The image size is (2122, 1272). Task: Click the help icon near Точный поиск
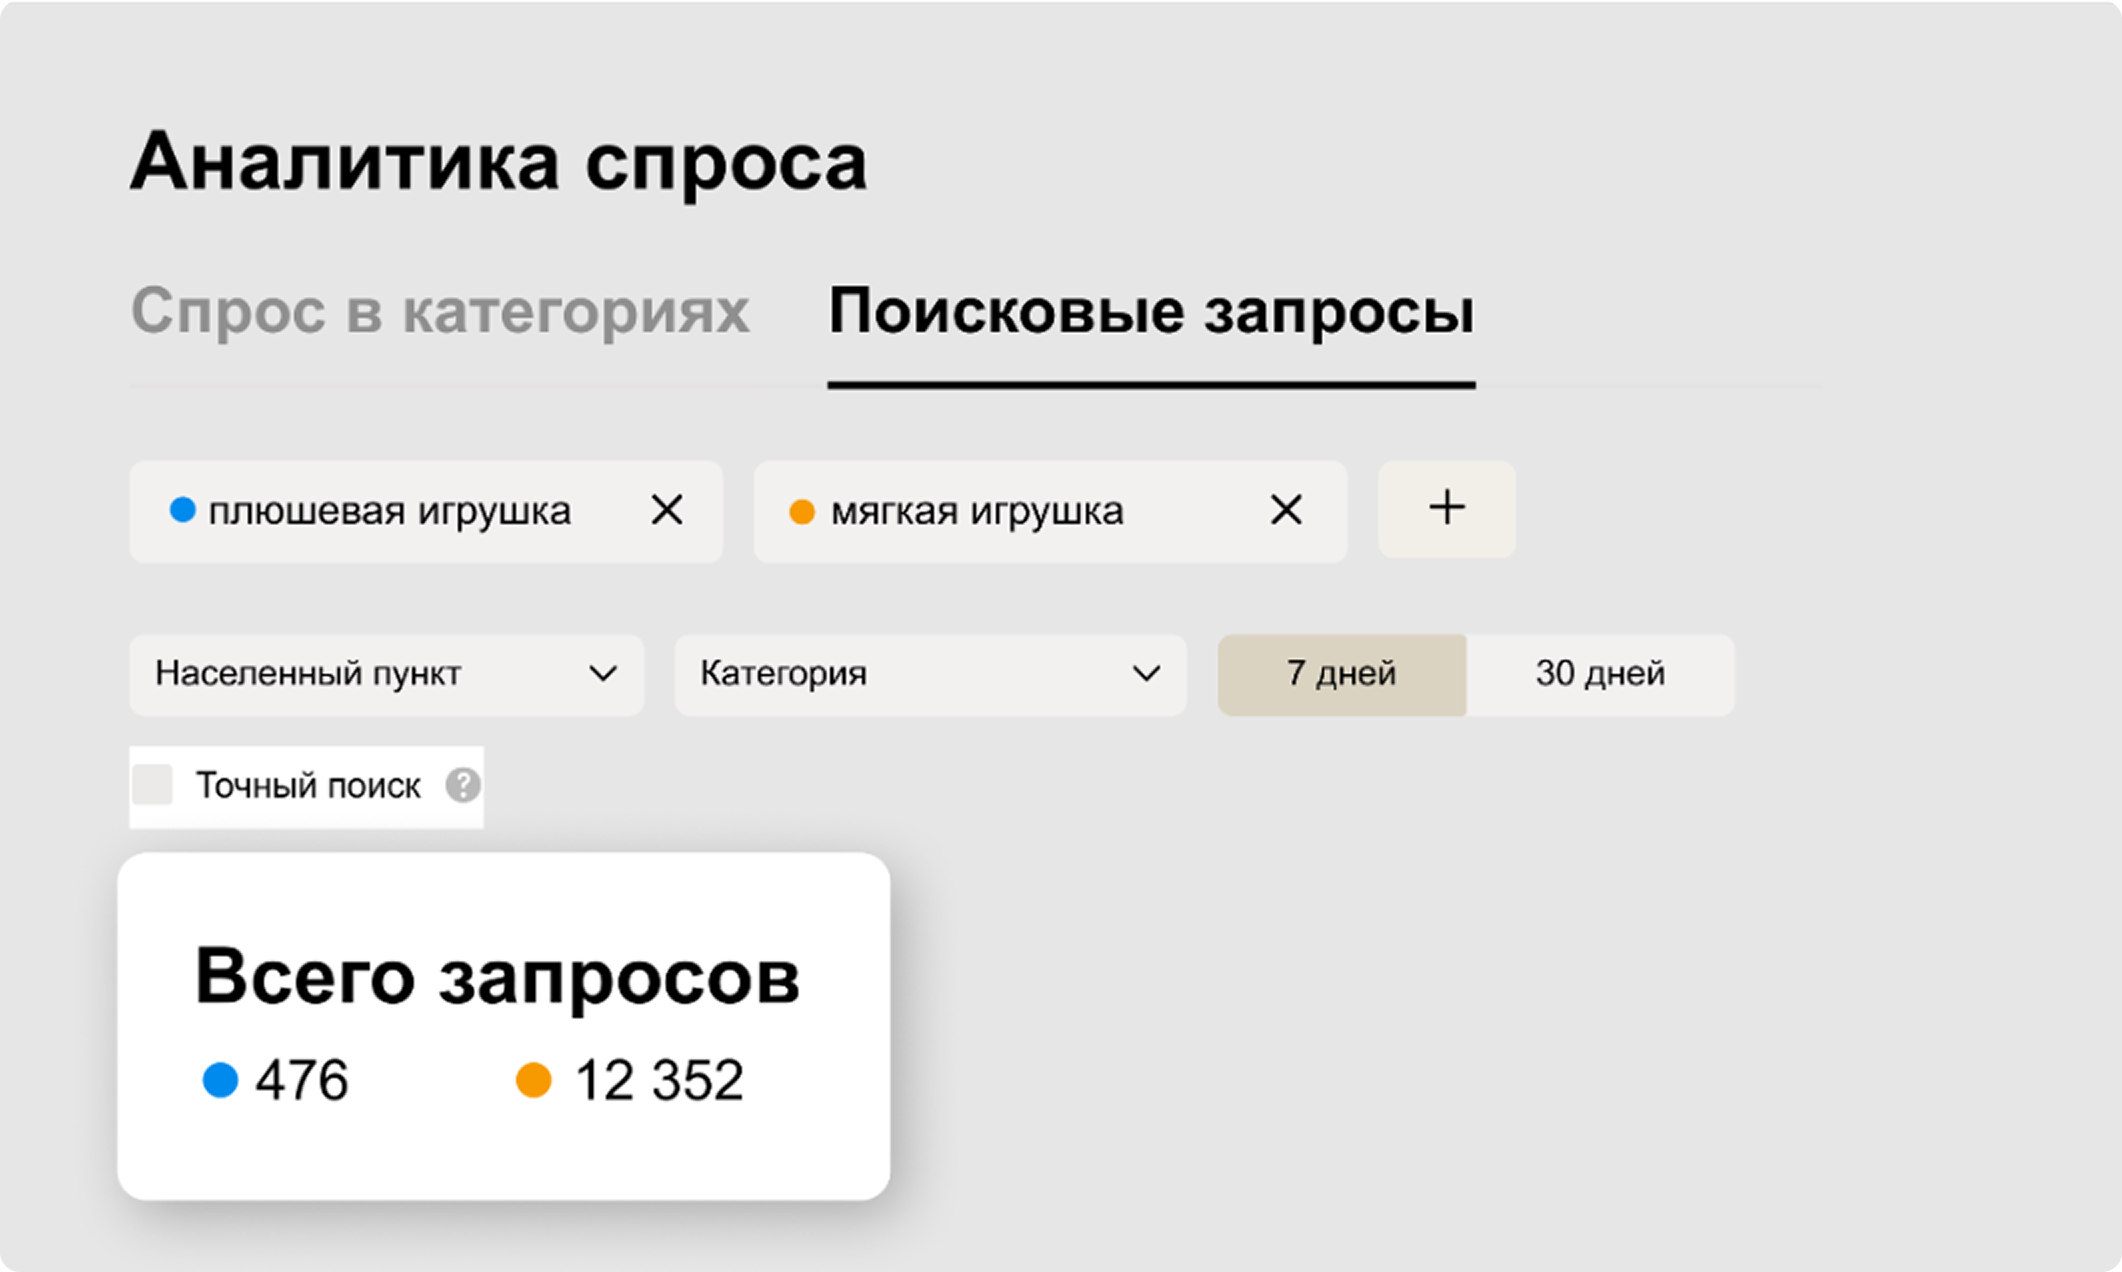pyautogui.click(x=462, y=786)
